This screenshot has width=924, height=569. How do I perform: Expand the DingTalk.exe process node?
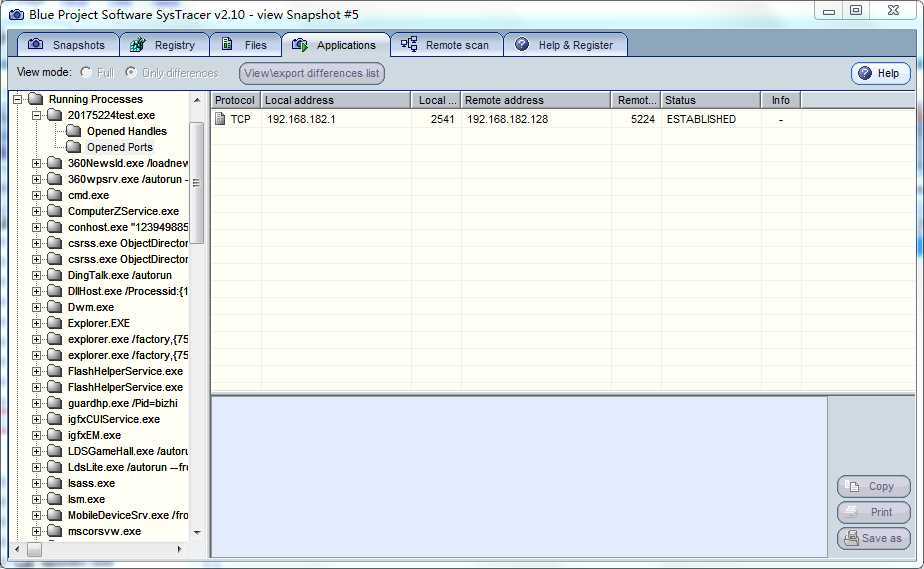[37, 275]
